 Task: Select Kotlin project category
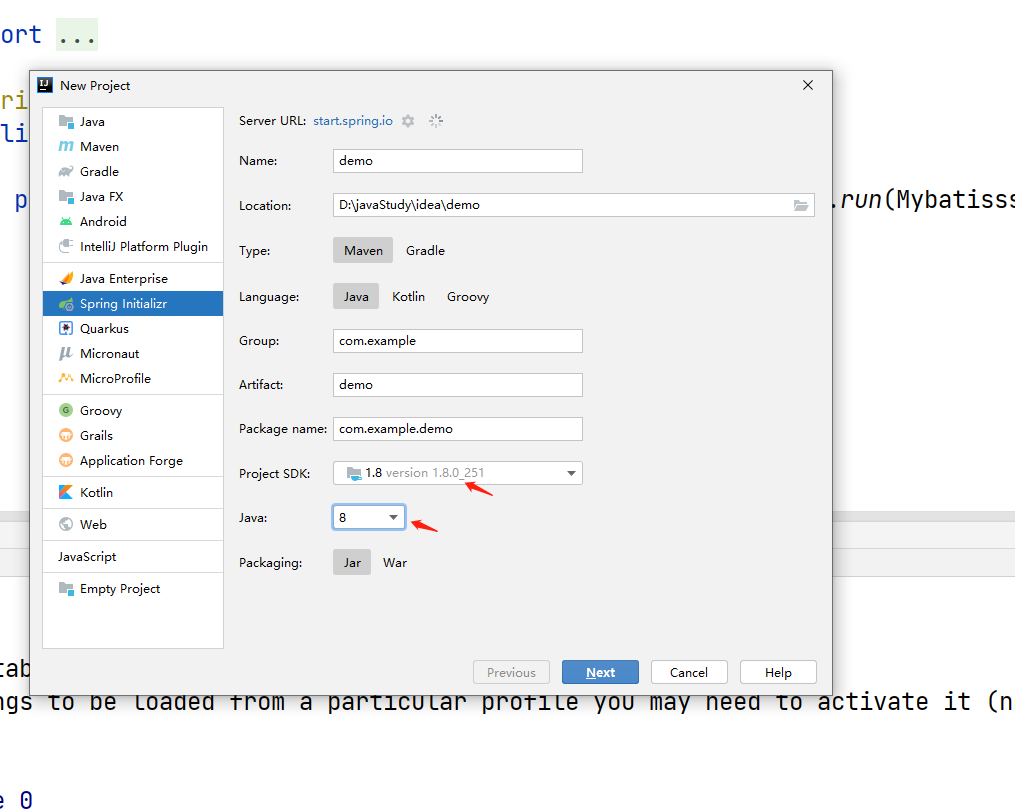(133, 492)
